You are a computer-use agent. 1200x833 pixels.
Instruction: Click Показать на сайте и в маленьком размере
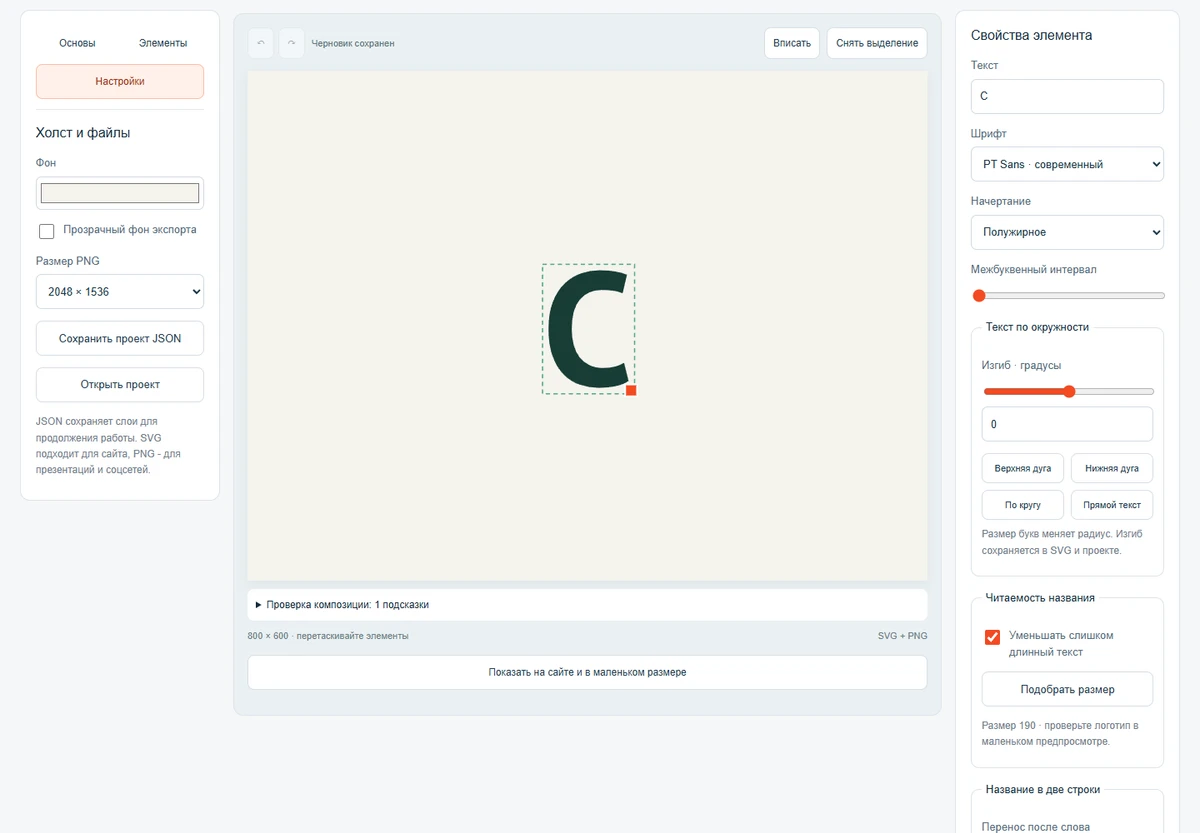[x=587, y=673]
